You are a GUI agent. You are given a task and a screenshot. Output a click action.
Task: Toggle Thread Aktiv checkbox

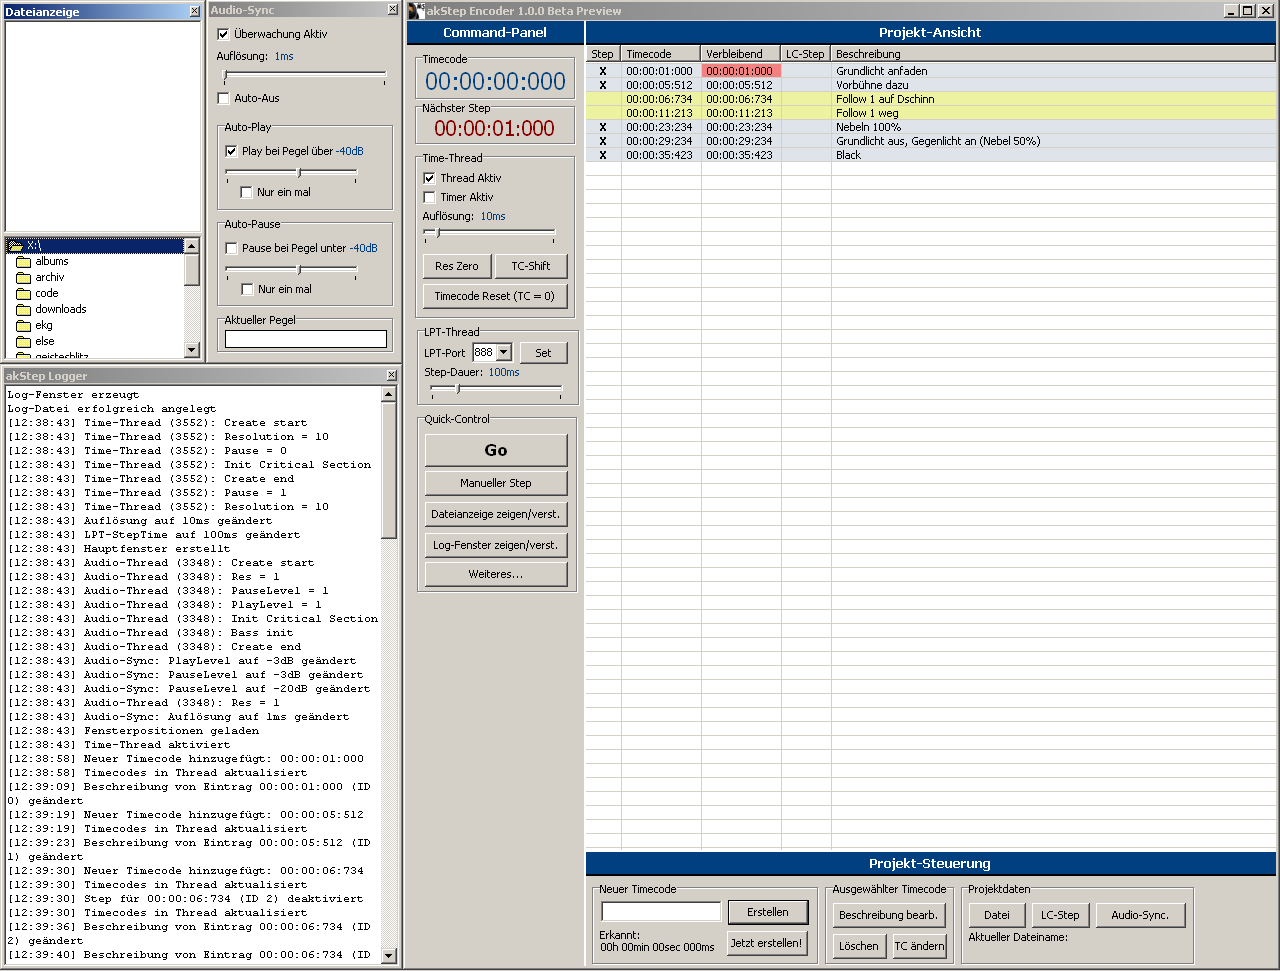pyautogui.click(x=429, y=178)
